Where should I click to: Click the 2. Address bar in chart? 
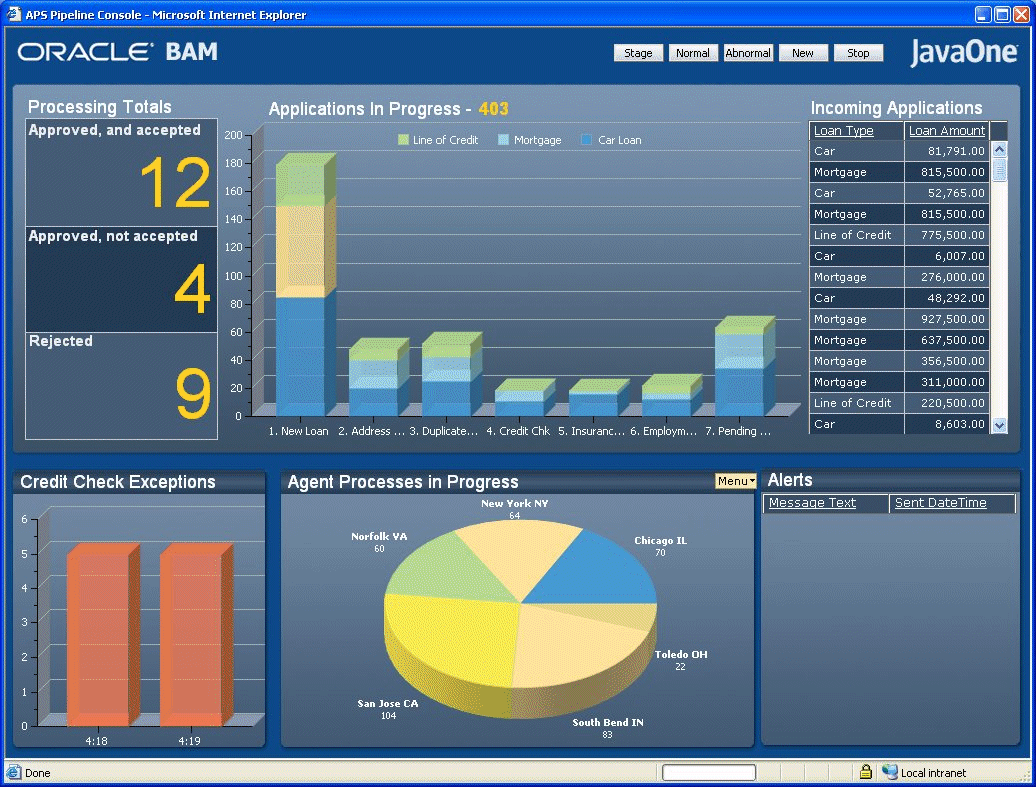coord(379,377)
